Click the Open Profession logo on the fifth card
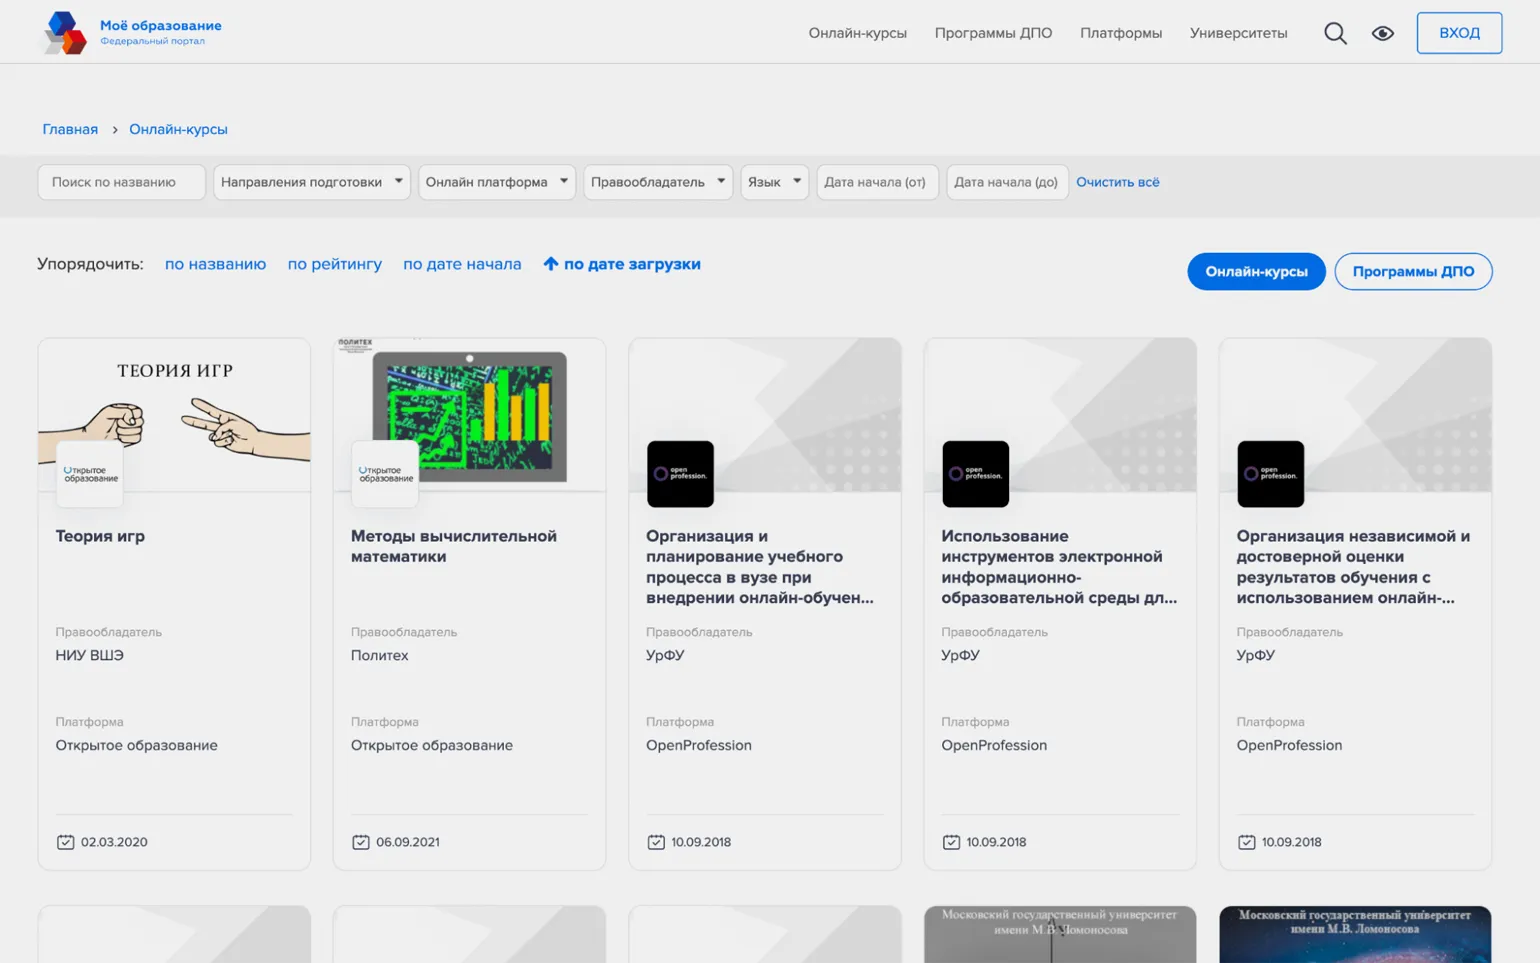The width and height of the screenshot is (1540, 963). [1270, 474]
